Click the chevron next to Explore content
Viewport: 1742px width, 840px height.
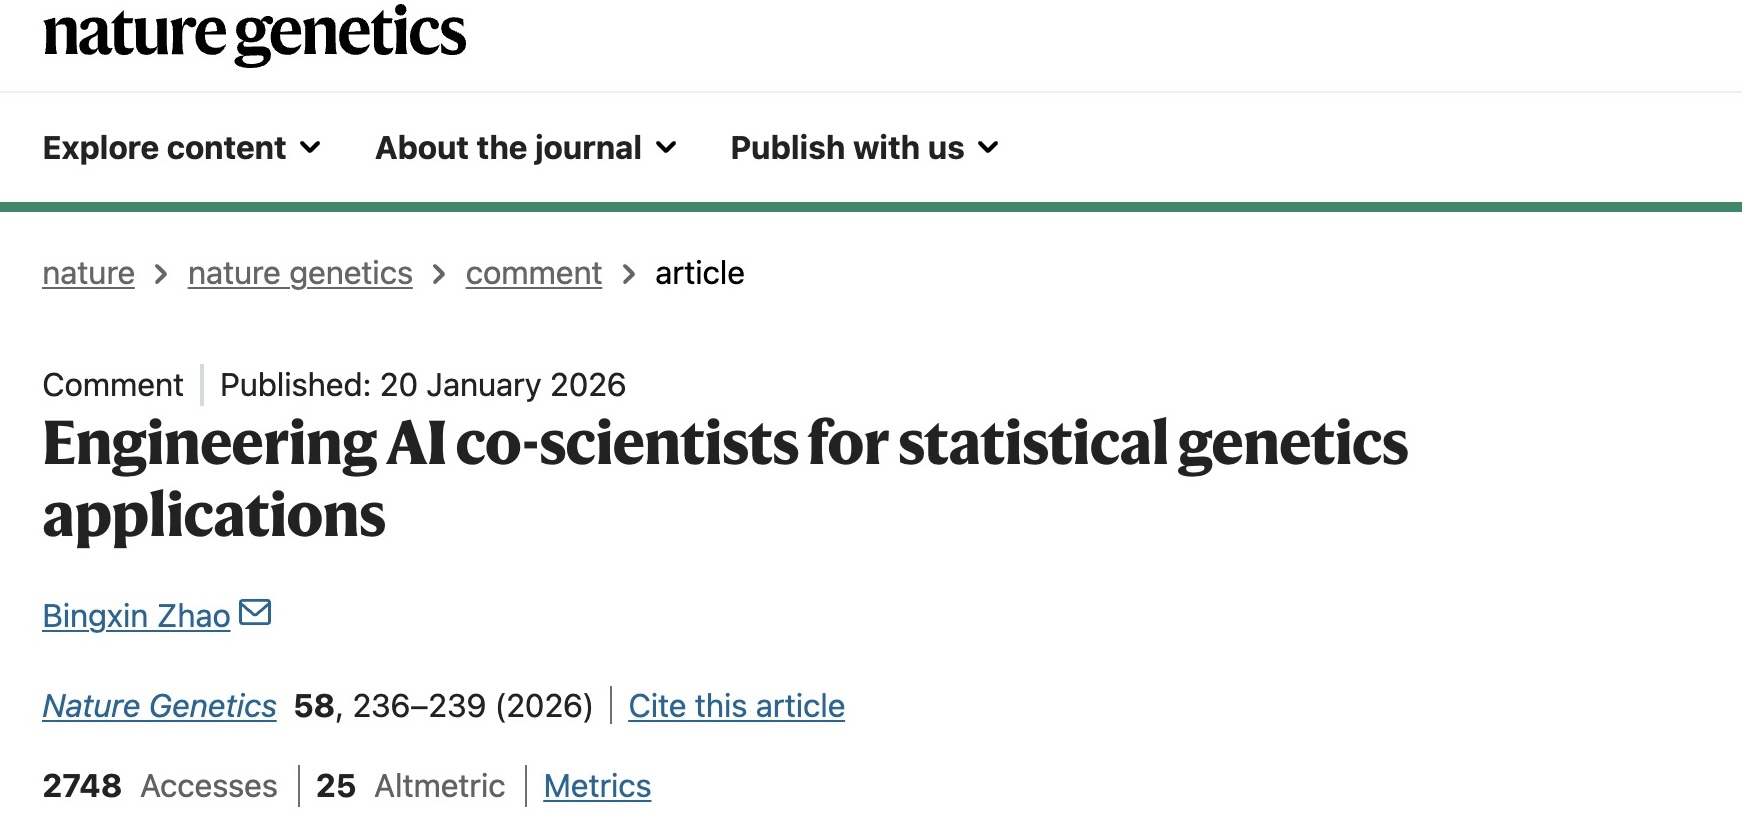pos(310,148)
